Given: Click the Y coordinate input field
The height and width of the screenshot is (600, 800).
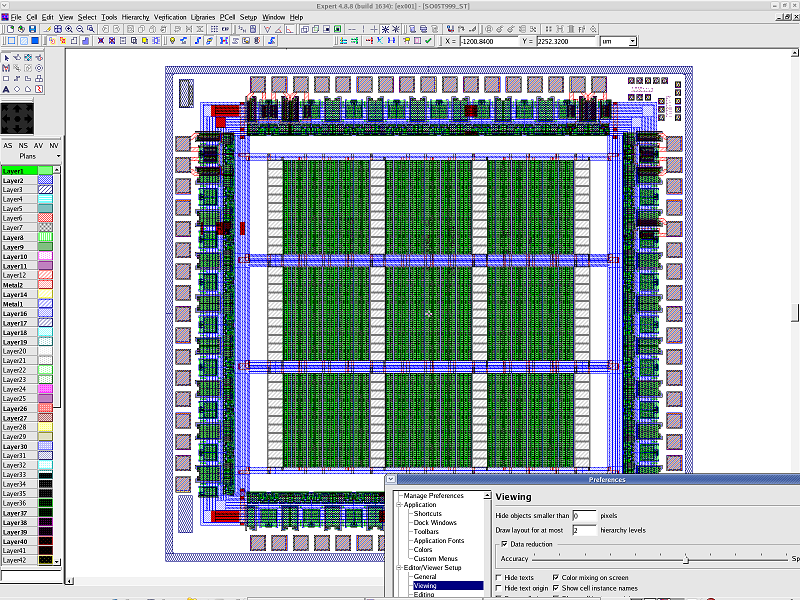Looking at the screenshot, I should (x=566, y=41).
